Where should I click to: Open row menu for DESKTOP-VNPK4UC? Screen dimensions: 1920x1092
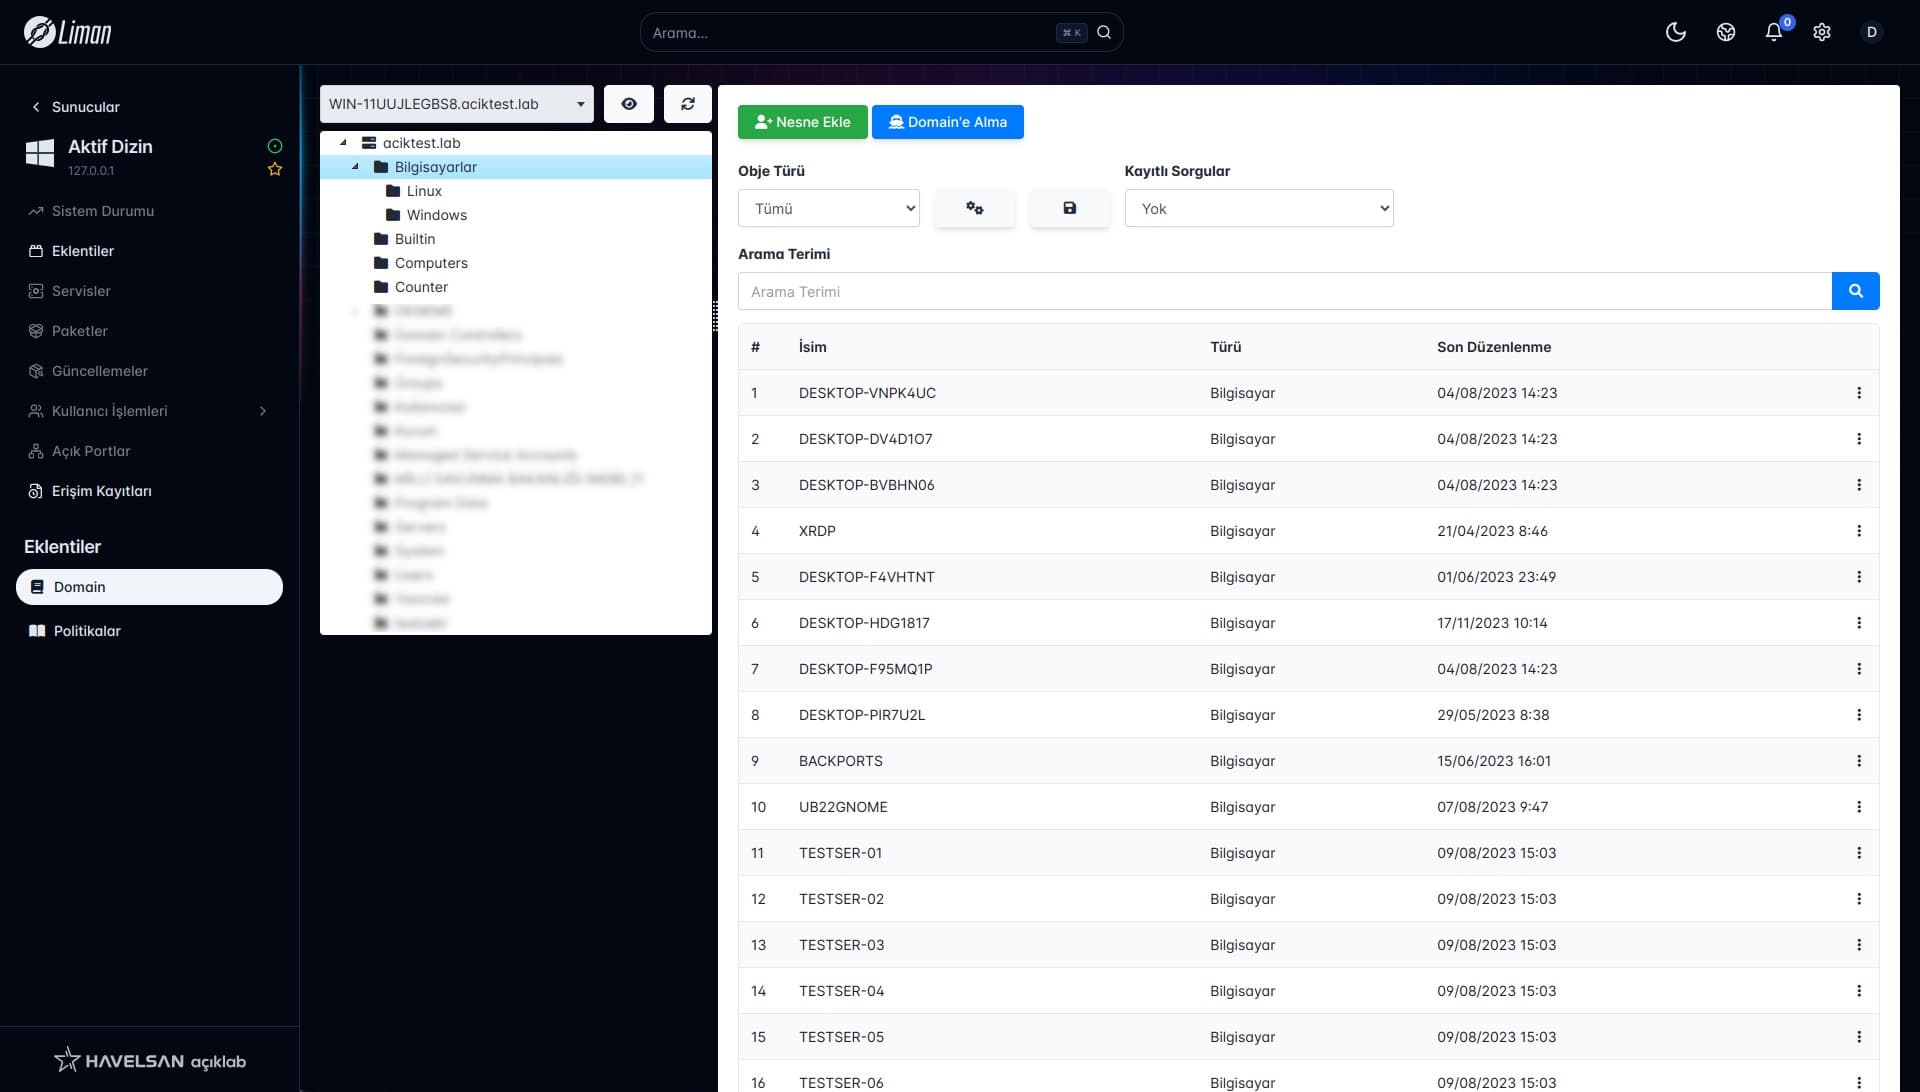point(1859,393)
